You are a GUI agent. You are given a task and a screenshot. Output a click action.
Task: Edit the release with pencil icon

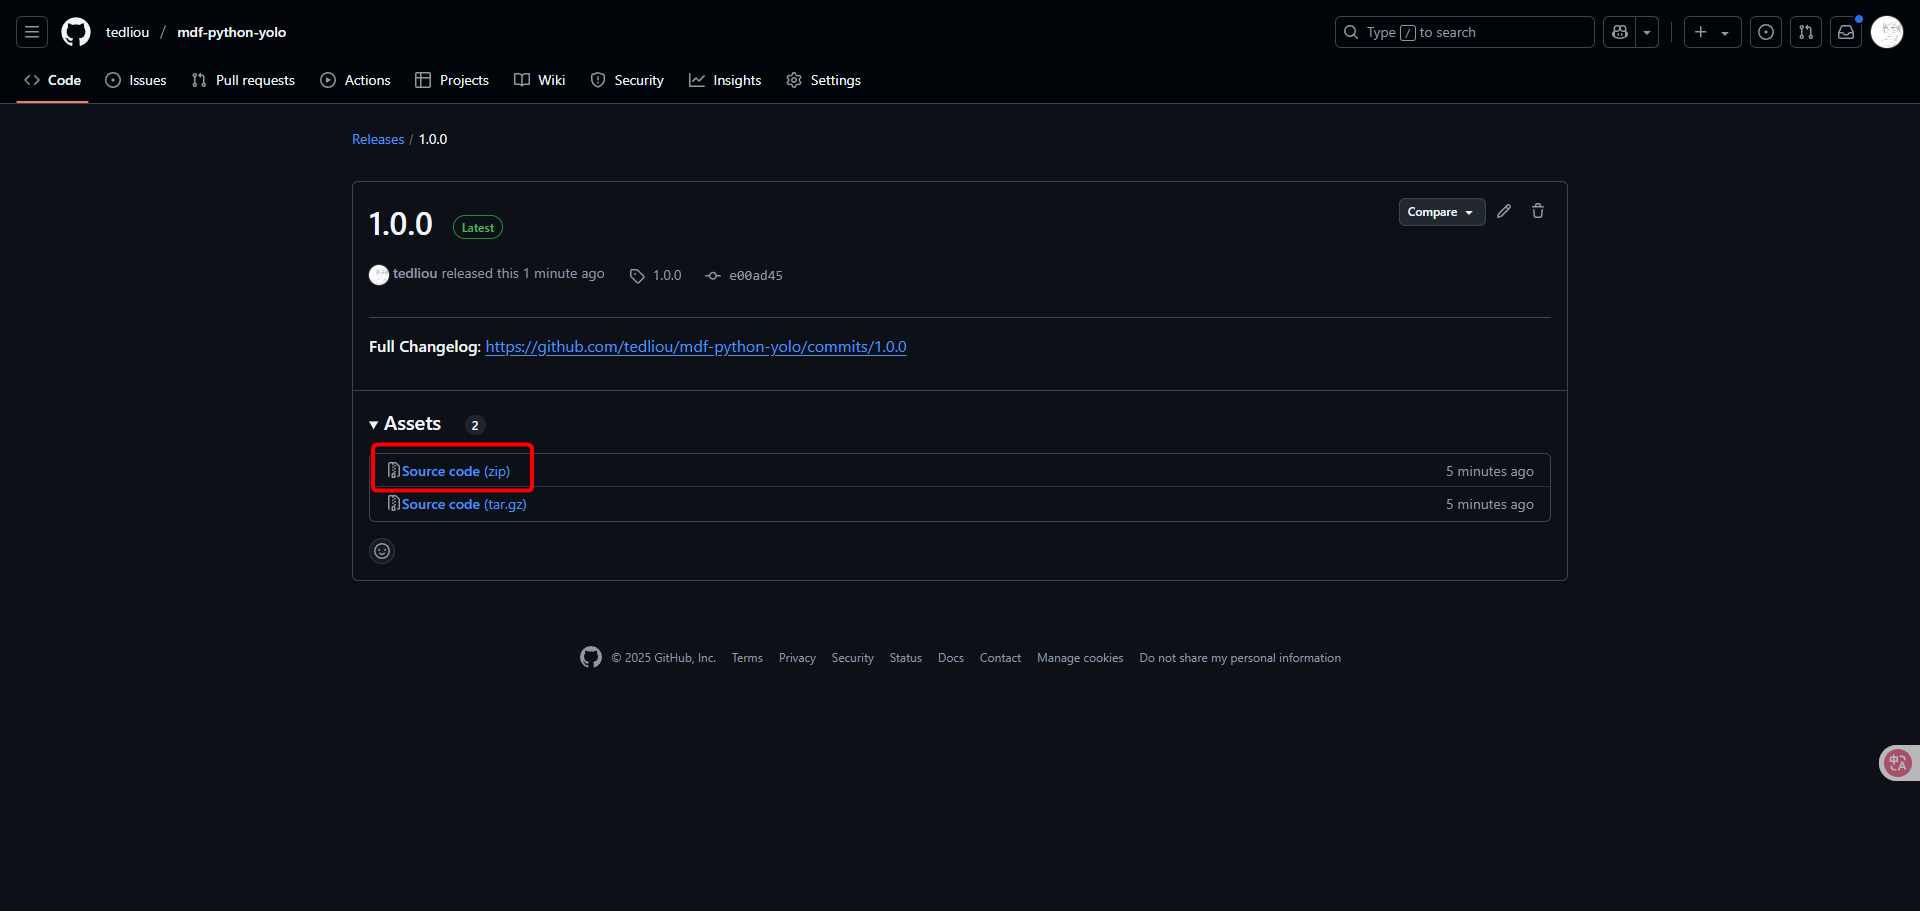point(1504,211)
